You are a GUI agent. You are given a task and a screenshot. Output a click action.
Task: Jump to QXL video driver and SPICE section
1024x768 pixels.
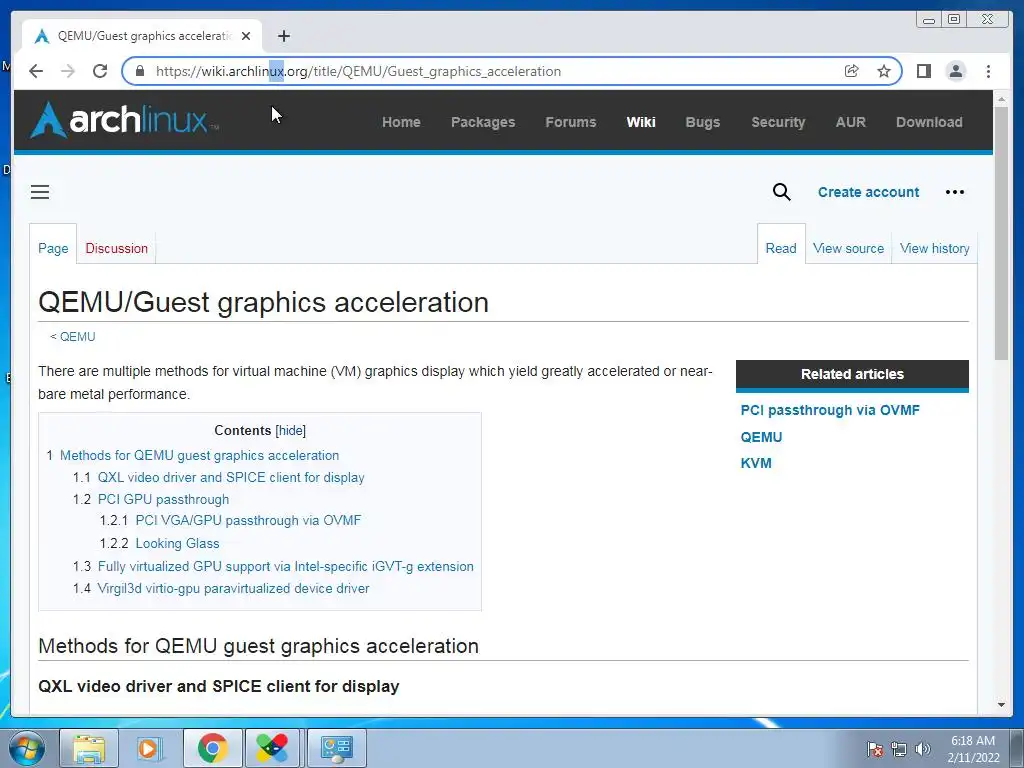coord(231,477)
